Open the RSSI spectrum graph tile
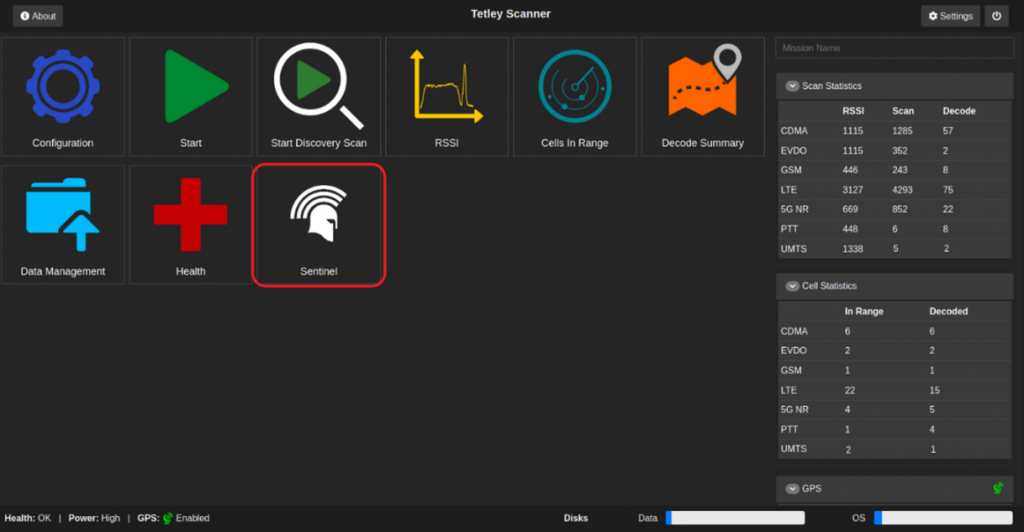 pyautogui.click(x=447, y=97)
